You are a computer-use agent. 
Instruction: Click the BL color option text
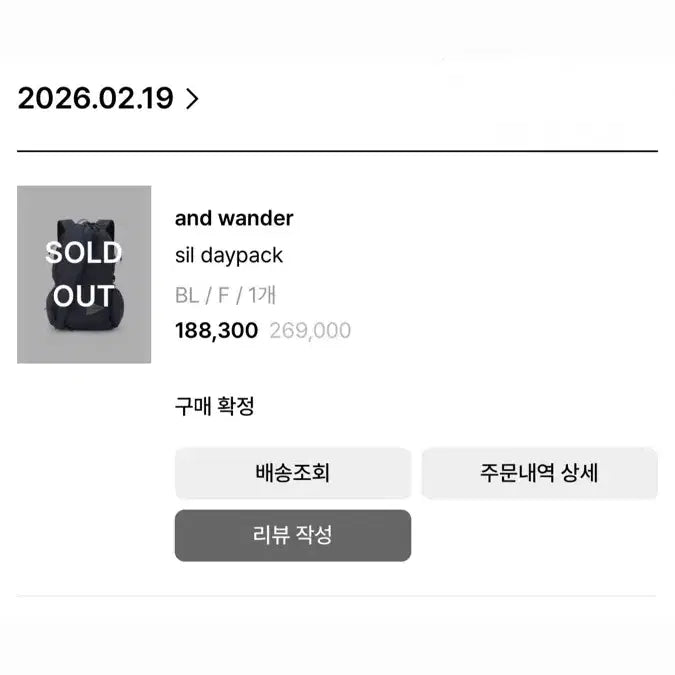point(186,296)
